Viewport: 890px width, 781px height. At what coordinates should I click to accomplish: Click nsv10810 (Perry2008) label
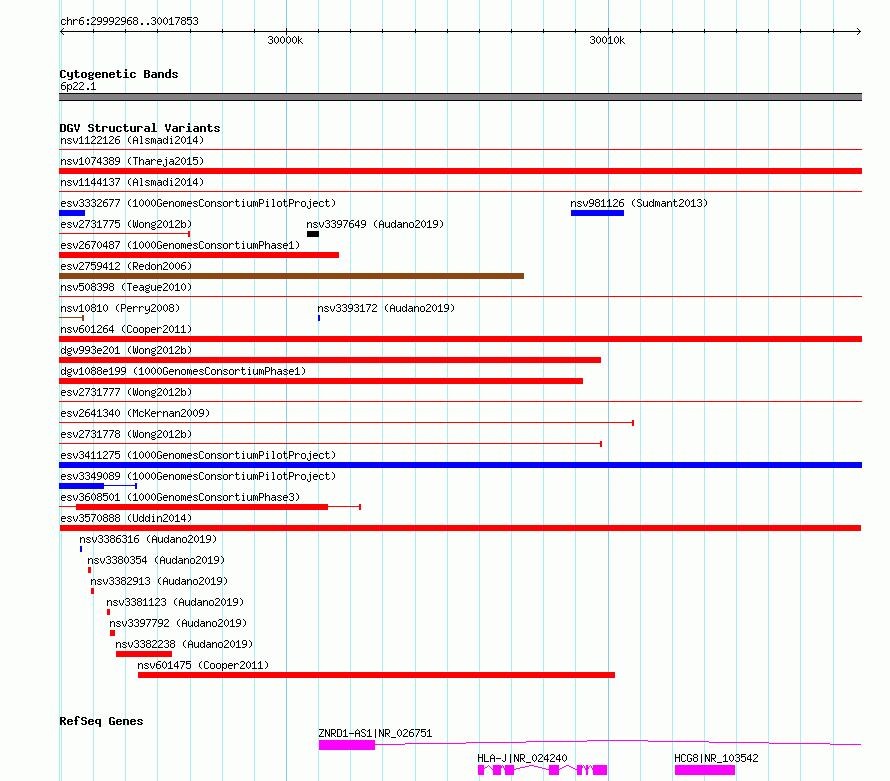click(120, 308)
